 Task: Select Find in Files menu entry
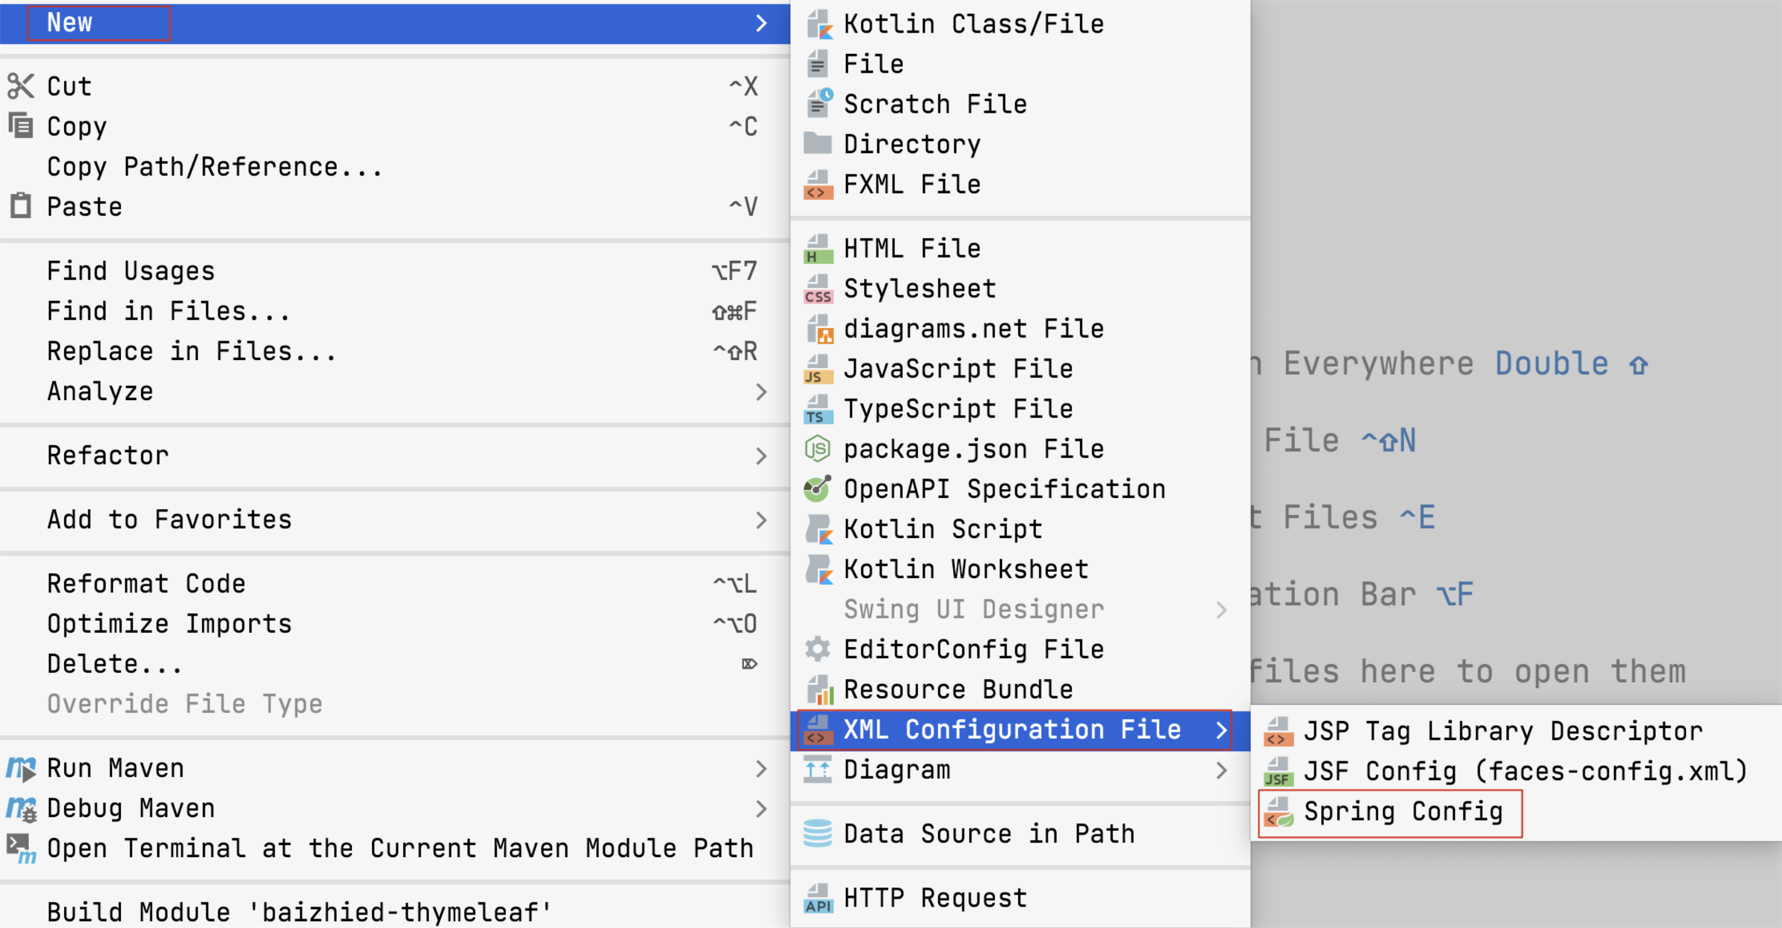pos(168,312)
